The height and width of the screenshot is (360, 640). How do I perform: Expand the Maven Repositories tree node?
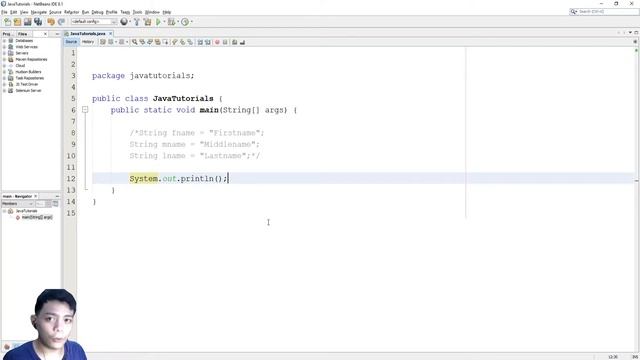click(x=4, y=60)
